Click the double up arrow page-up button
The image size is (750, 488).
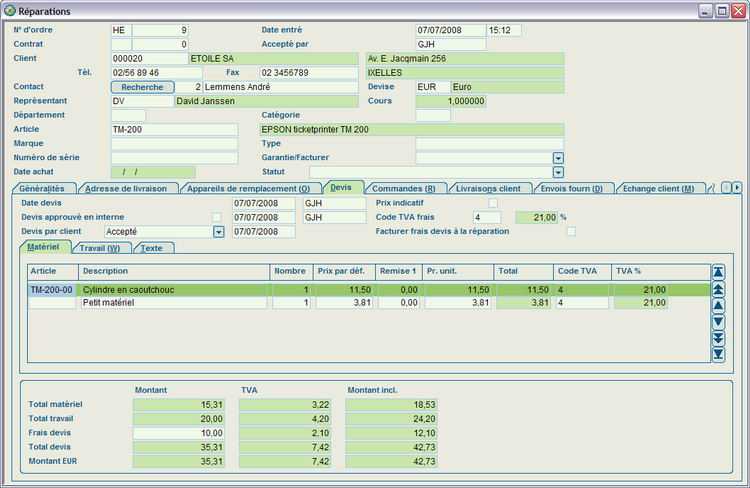718,288
